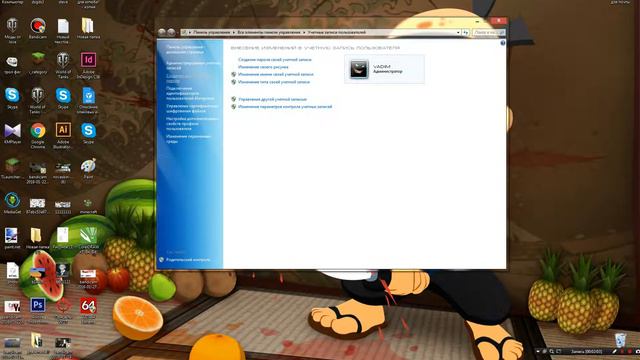Open Изменение параметров контроля учетных записей link
The image size is (640, 360).
pyautogui.click(x=285, y=107)
